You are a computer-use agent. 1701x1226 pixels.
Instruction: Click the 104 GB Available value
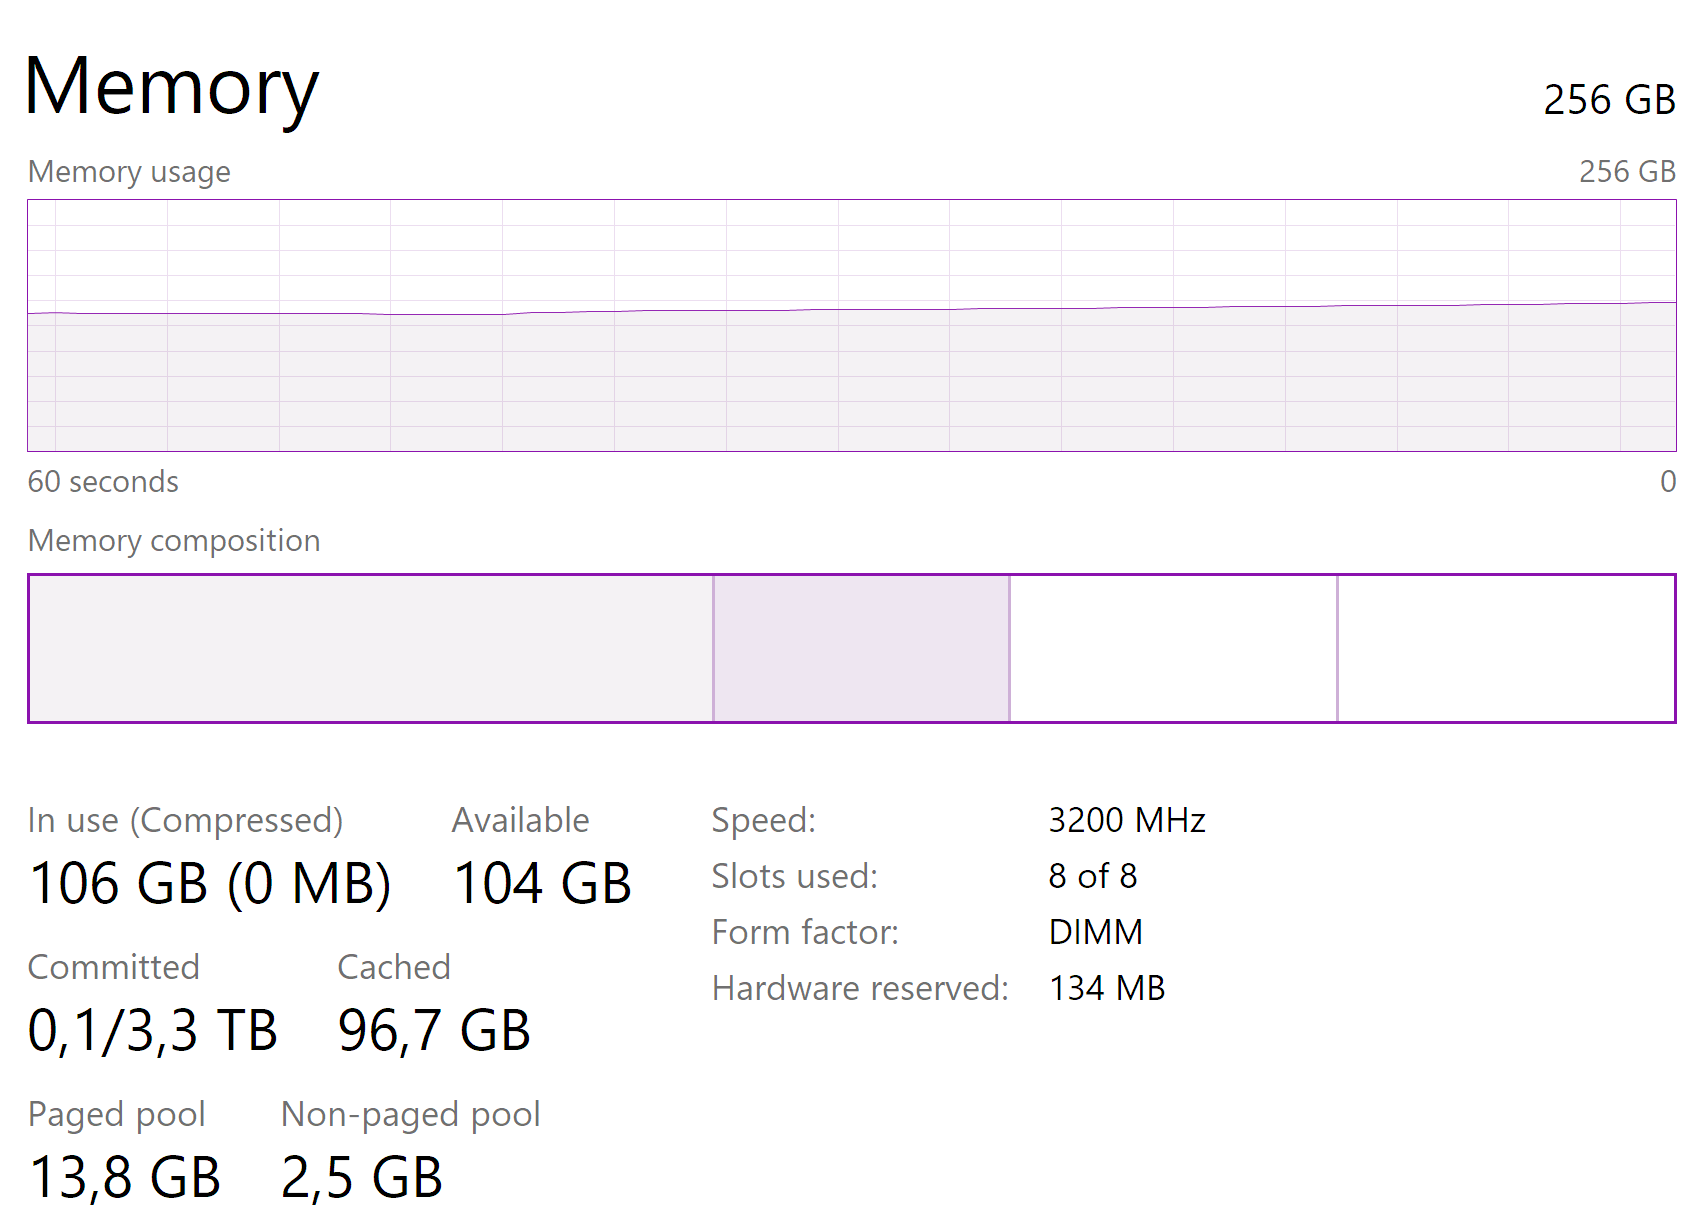(x=542, y=884)
